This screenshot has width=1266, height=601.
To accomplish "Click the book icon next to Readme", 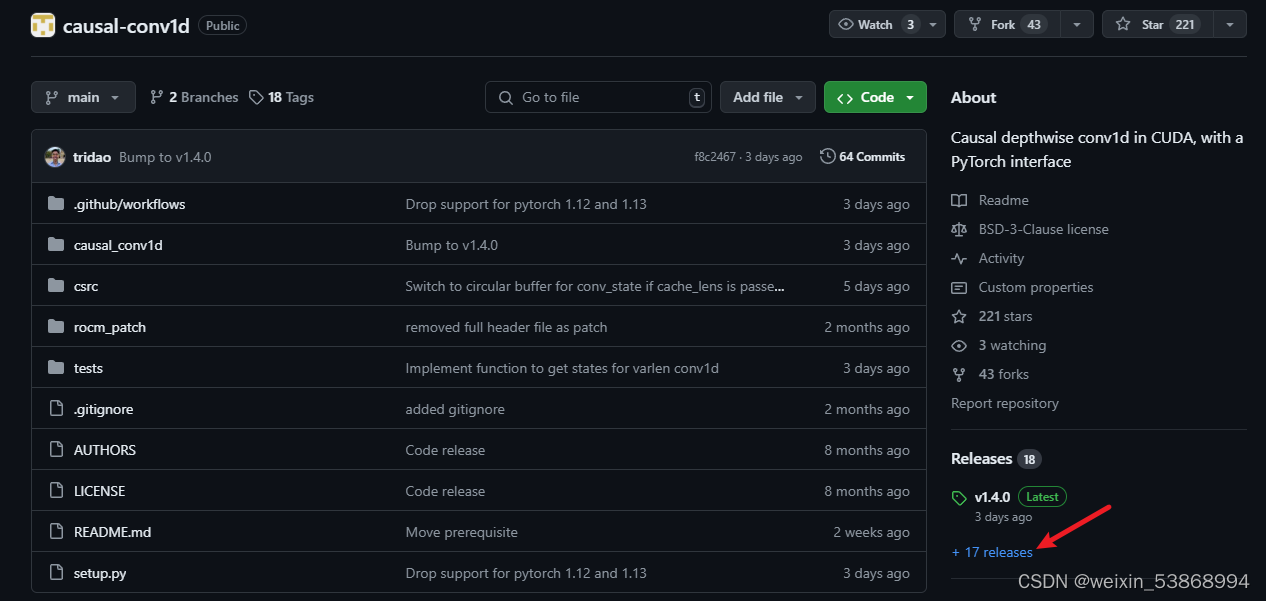I will (x=960, y=200).
